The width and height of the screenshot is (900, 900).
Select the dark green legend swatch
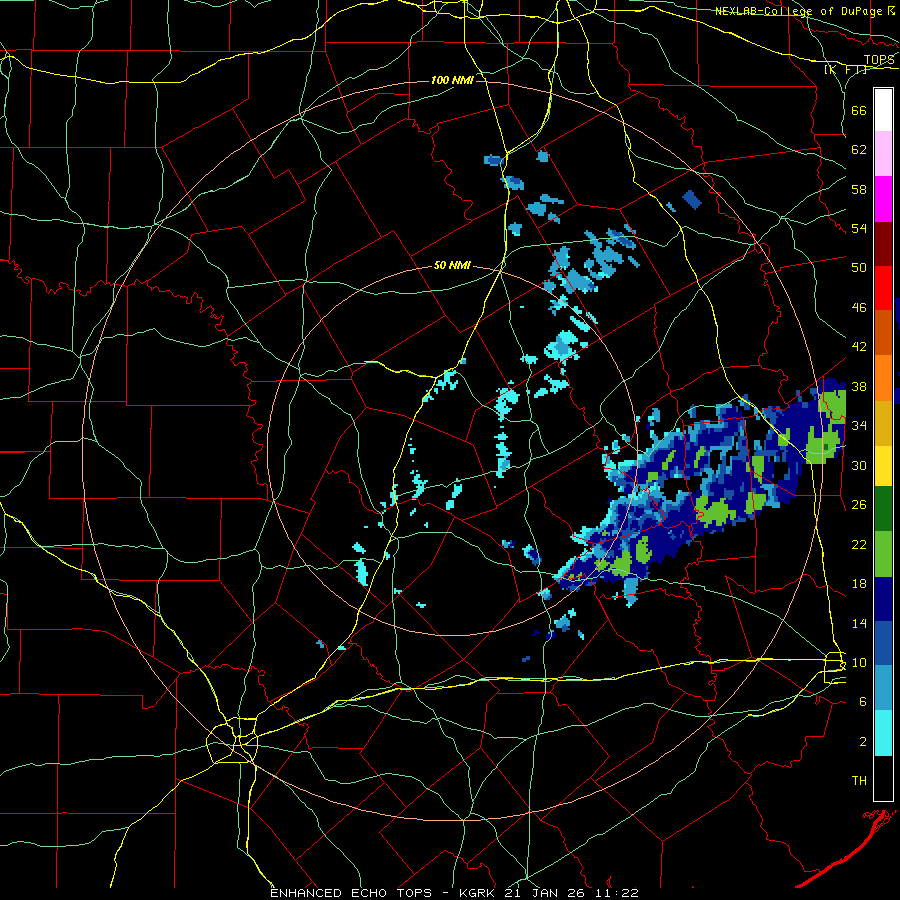coord(883,509)
